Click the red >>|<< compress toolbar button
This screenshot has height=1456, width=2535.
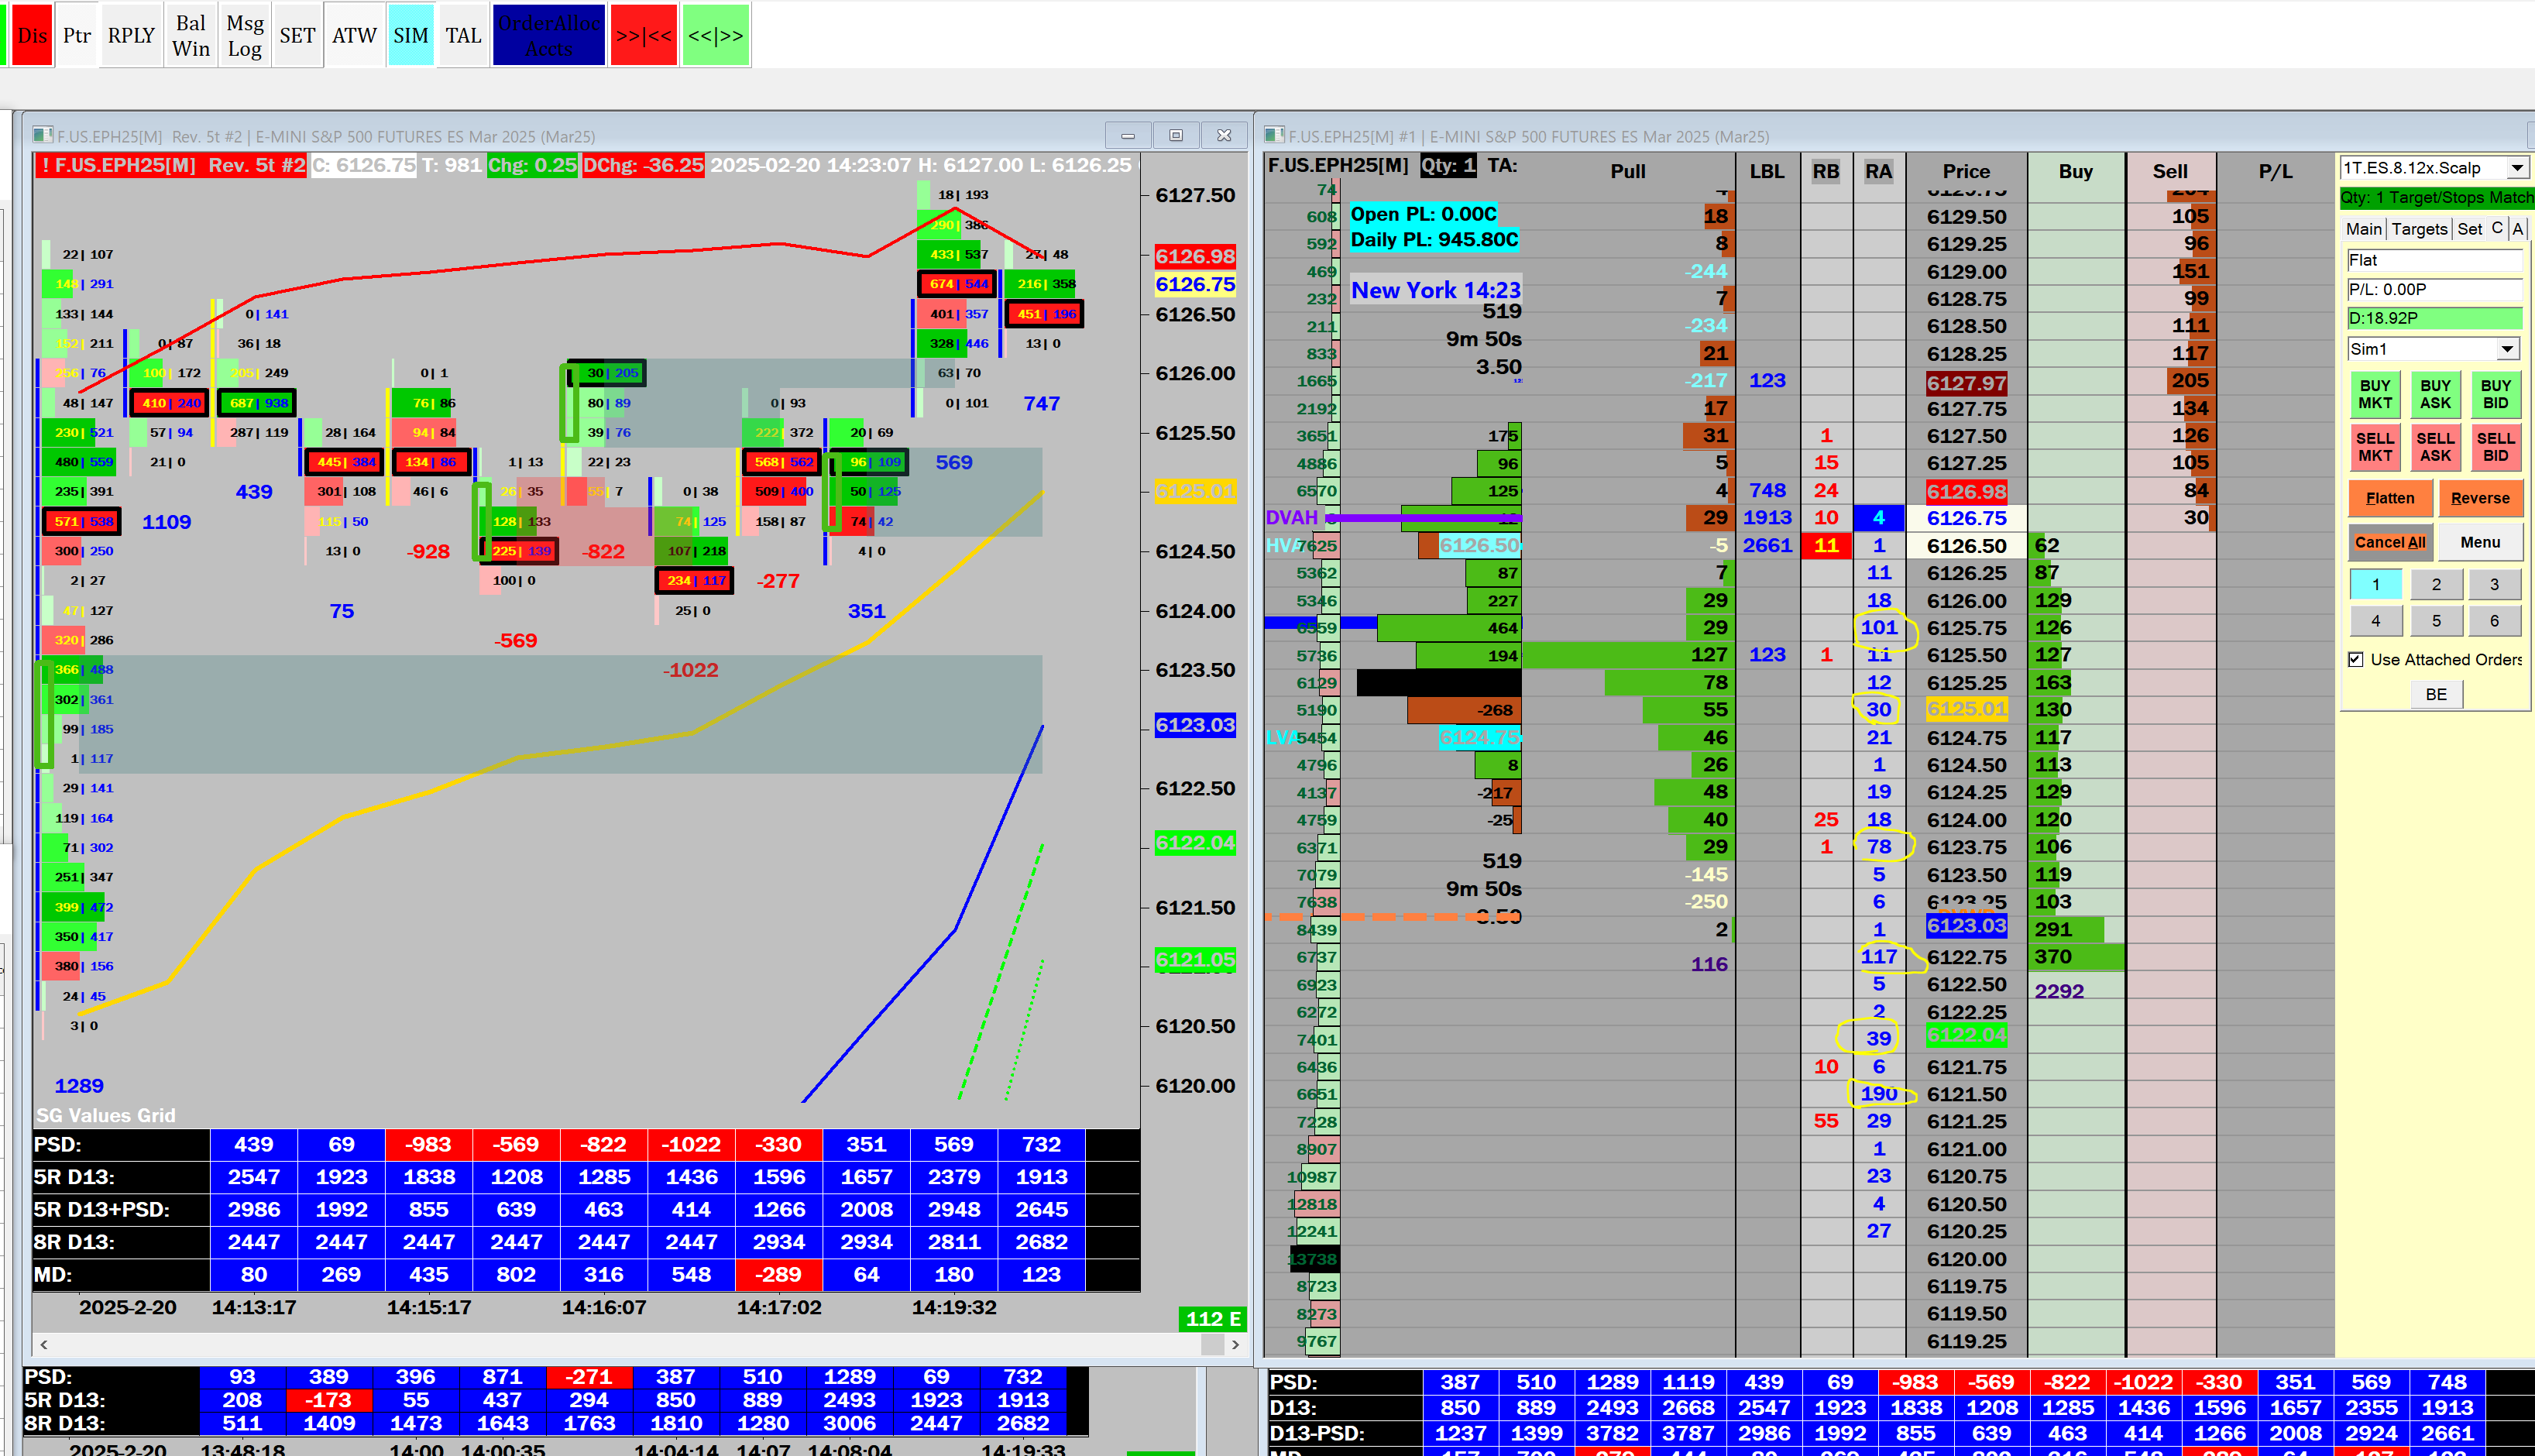pos(644,35)
